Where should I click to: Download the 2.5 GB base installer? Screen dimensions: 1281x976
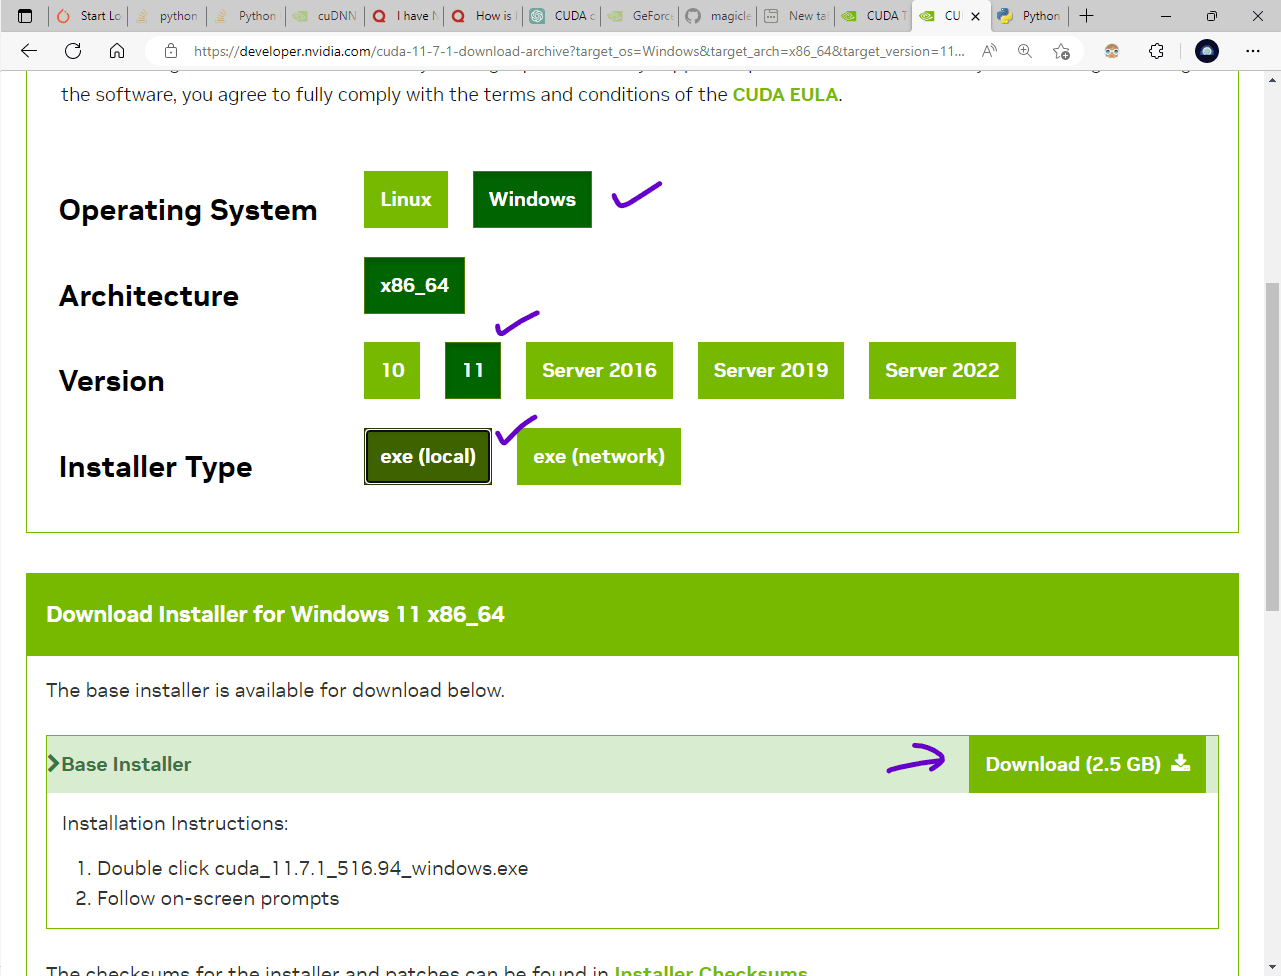click(x=1087, y=764)
